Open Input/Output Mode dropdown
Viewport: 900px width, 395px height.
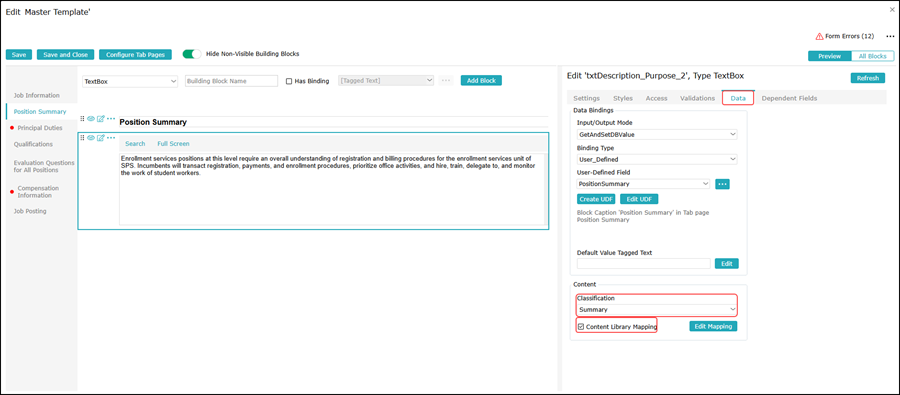tap(657, 134)
